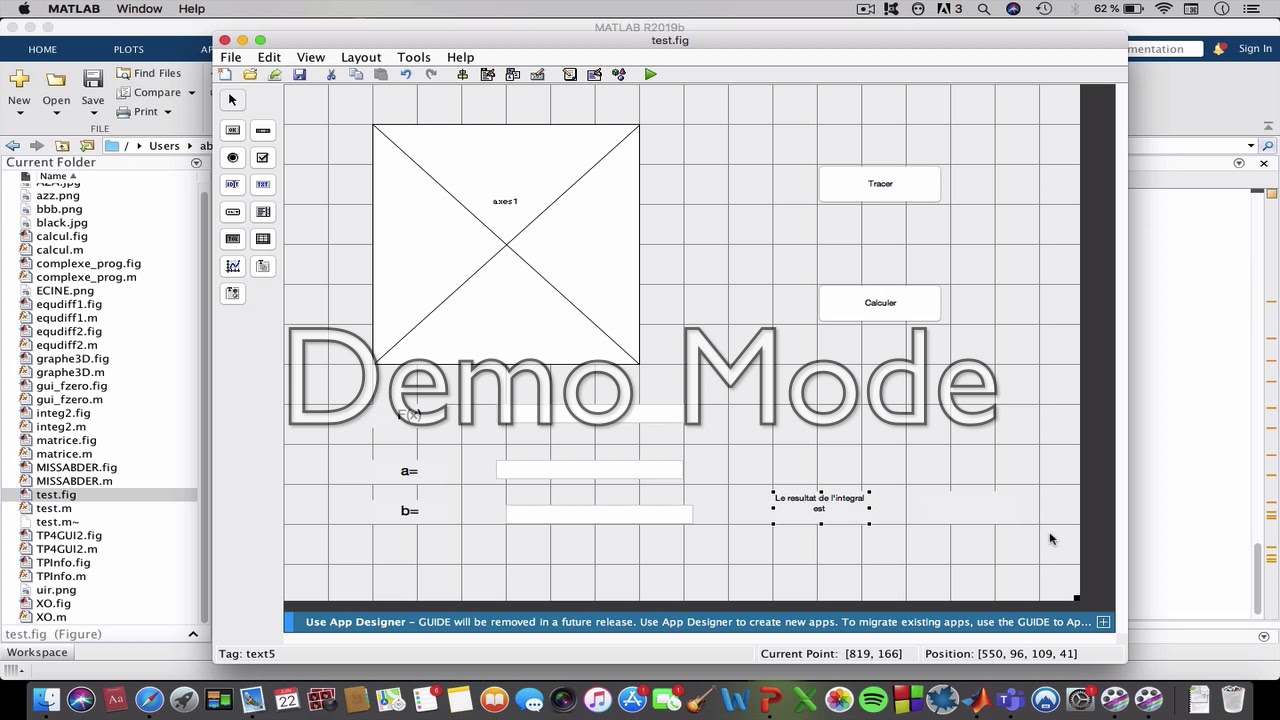
Task: Pick the Check Box component tool
Action: pyautogui.click(x=263, y=157)
